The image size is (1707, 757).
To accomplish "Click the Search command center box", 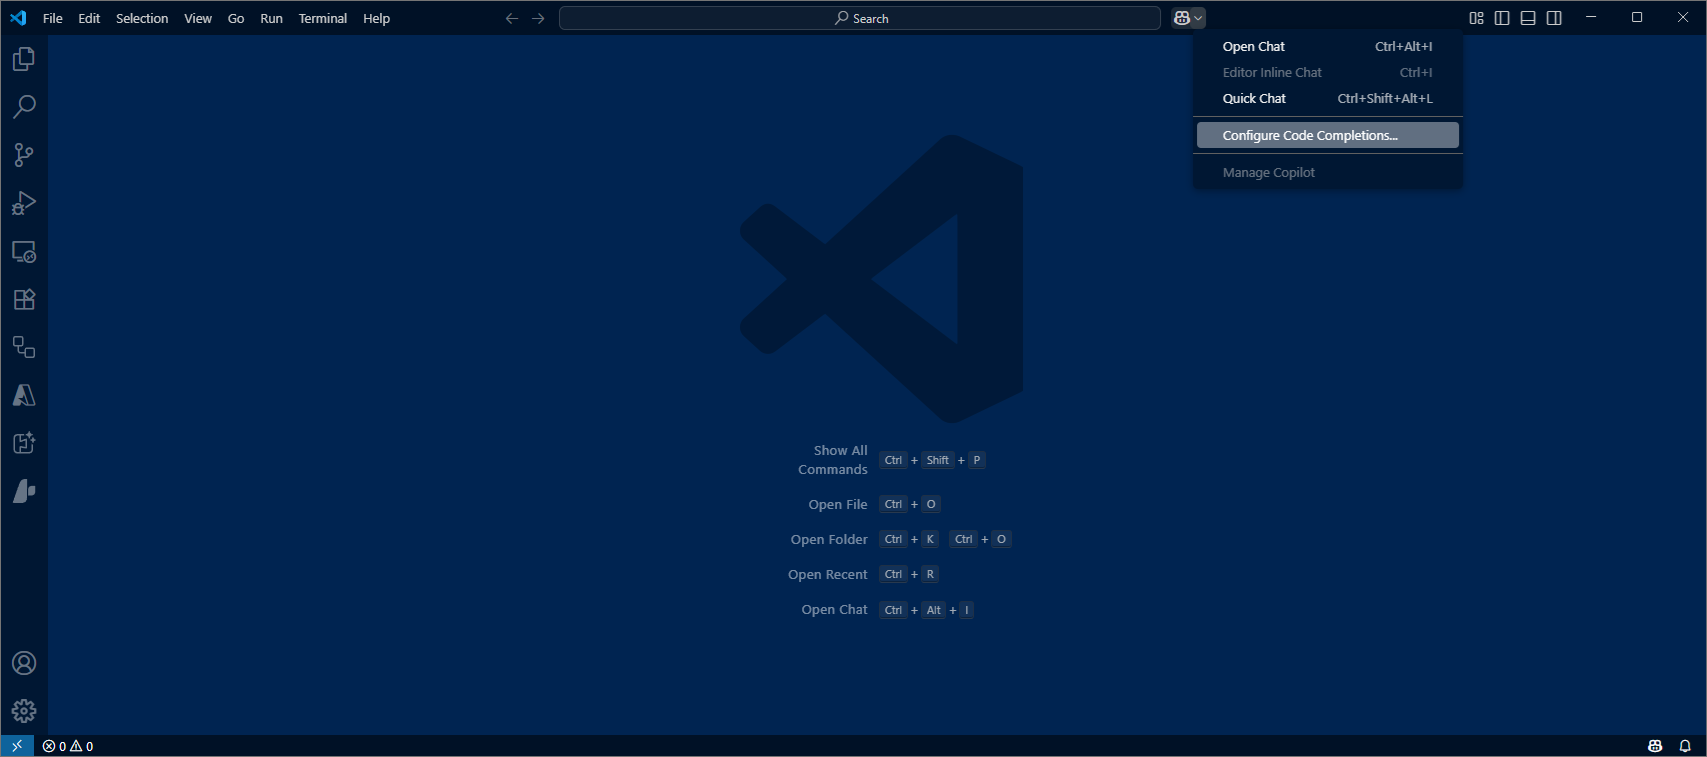I will click(x=860, y=18).
